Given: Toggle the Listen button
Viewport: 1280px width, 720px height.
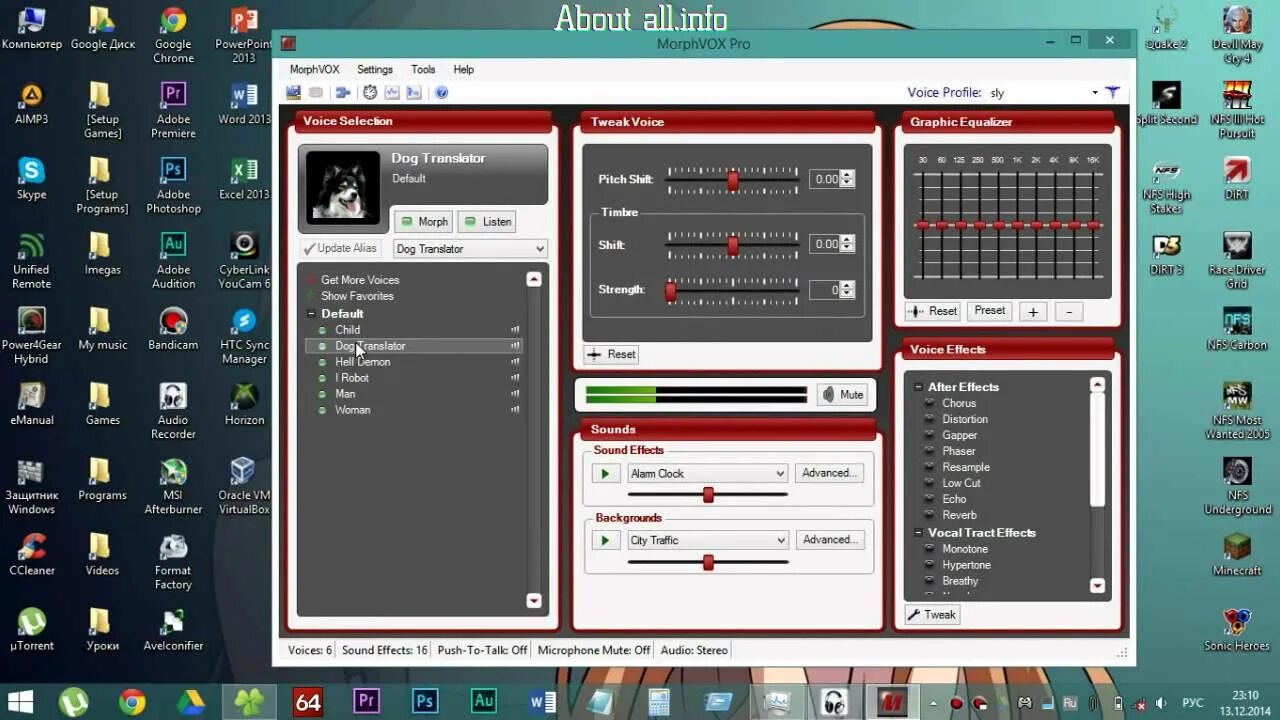Looking at the screenshot, I should (487, 222).
